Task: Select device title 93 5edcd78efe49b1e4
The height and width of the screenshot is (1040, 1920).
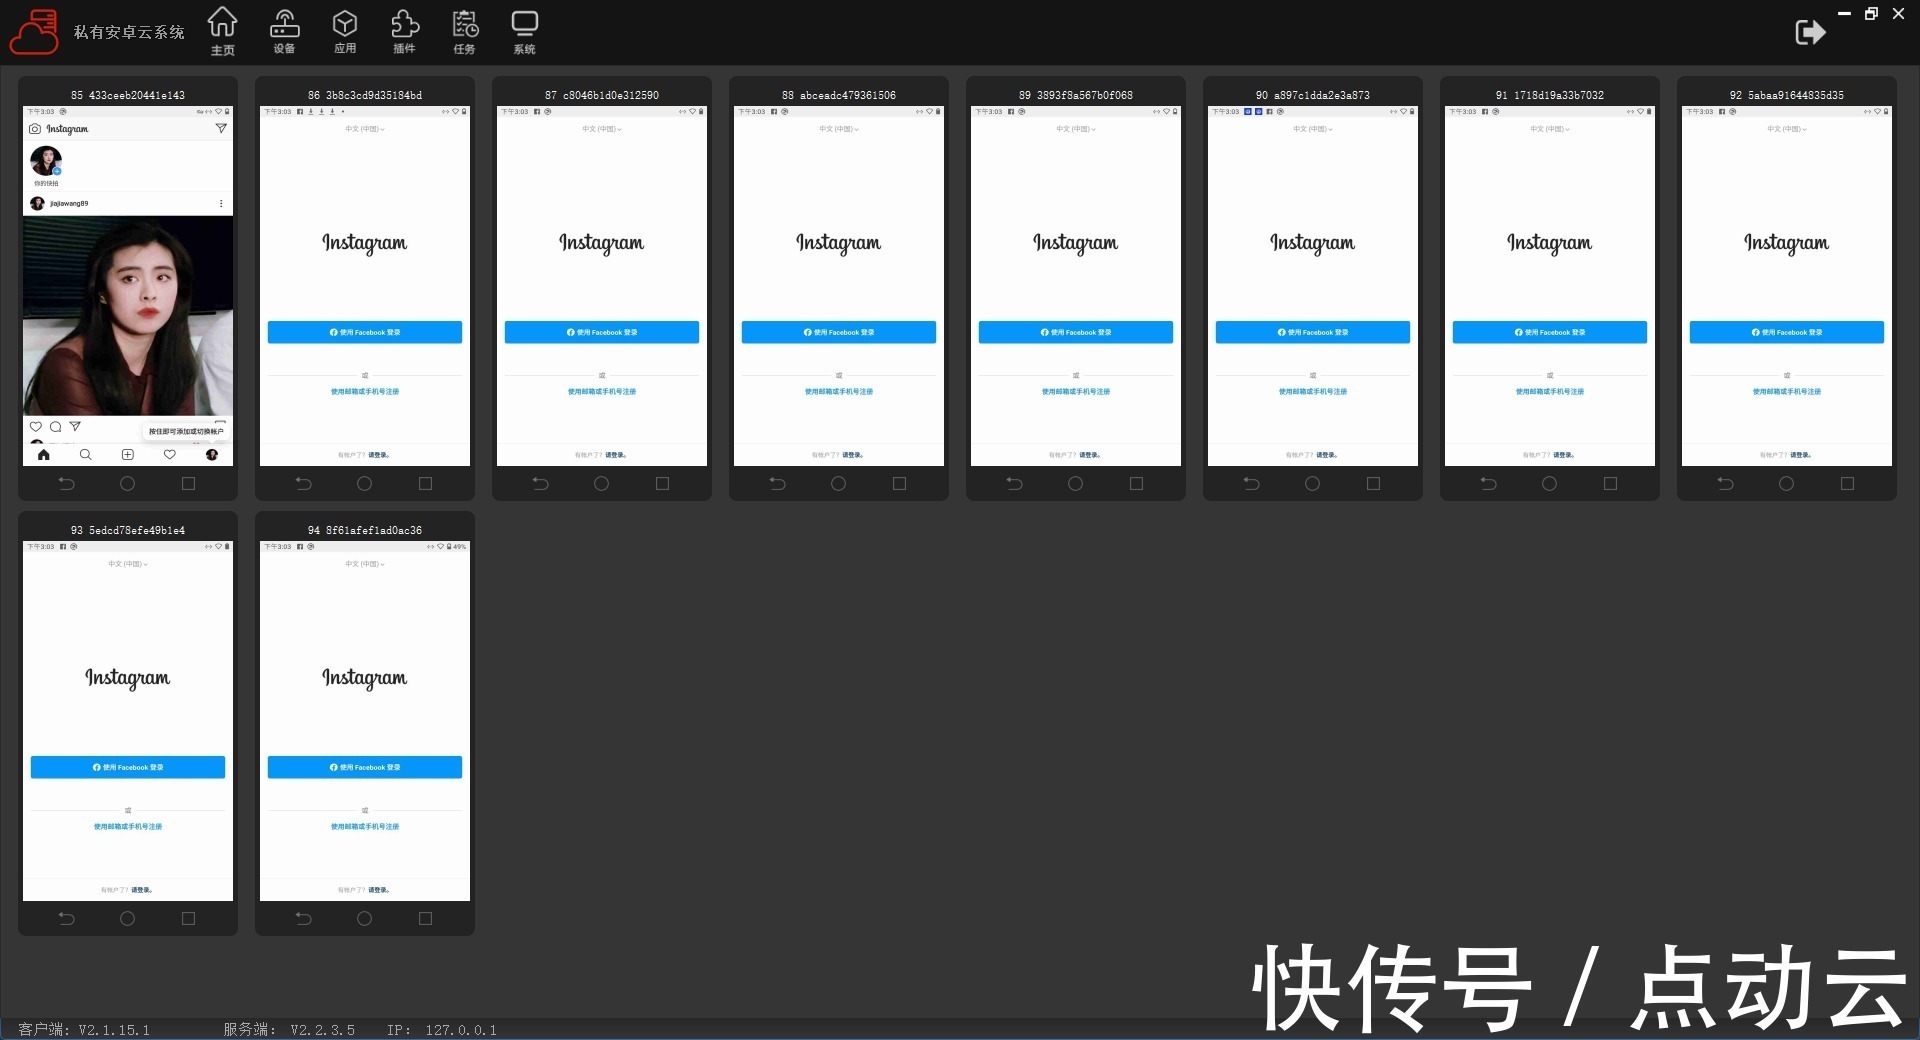Action: click(x=128, y=530)
